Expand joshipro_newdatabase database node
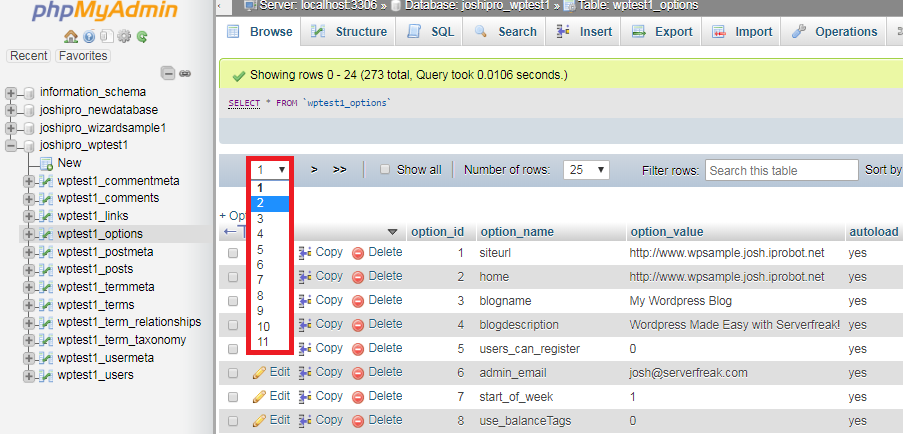Image resolution: width=903 pixels, height=434 pixels. pyautogui.click(x=11, y=110)
